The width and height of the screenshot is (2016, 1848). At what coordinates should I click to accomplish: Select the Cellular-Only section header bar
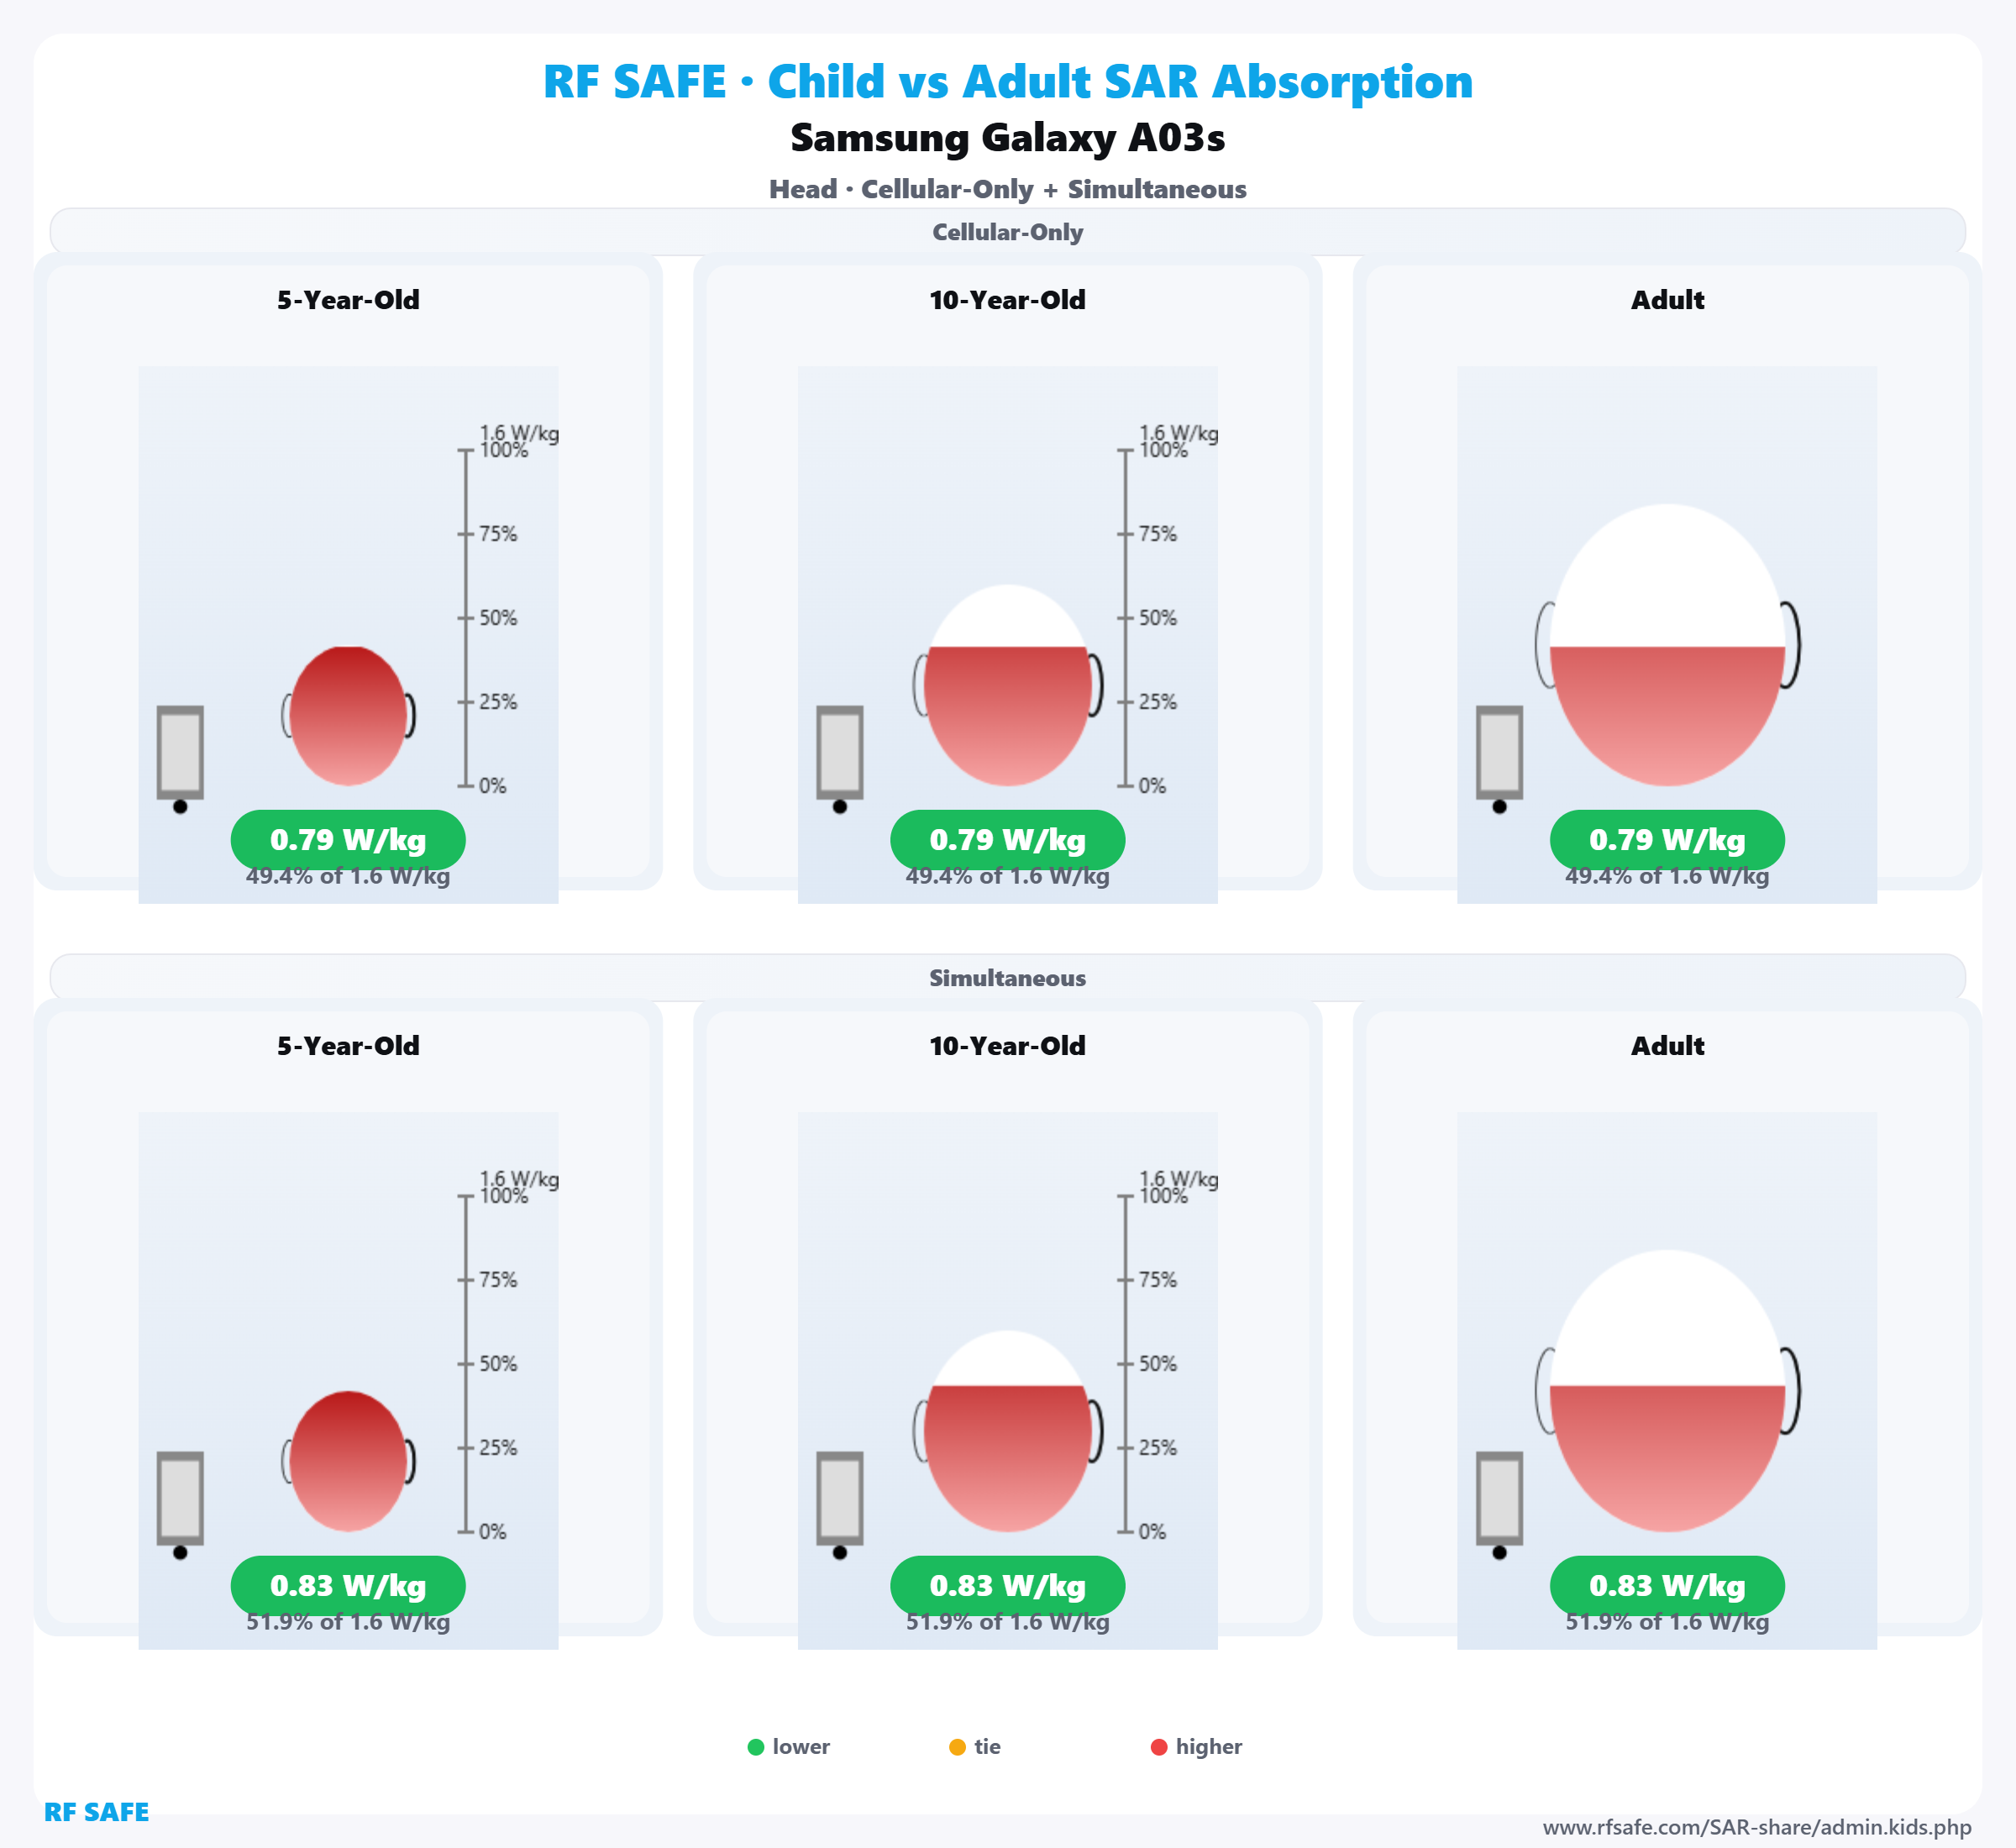(x=1008, y=232)
